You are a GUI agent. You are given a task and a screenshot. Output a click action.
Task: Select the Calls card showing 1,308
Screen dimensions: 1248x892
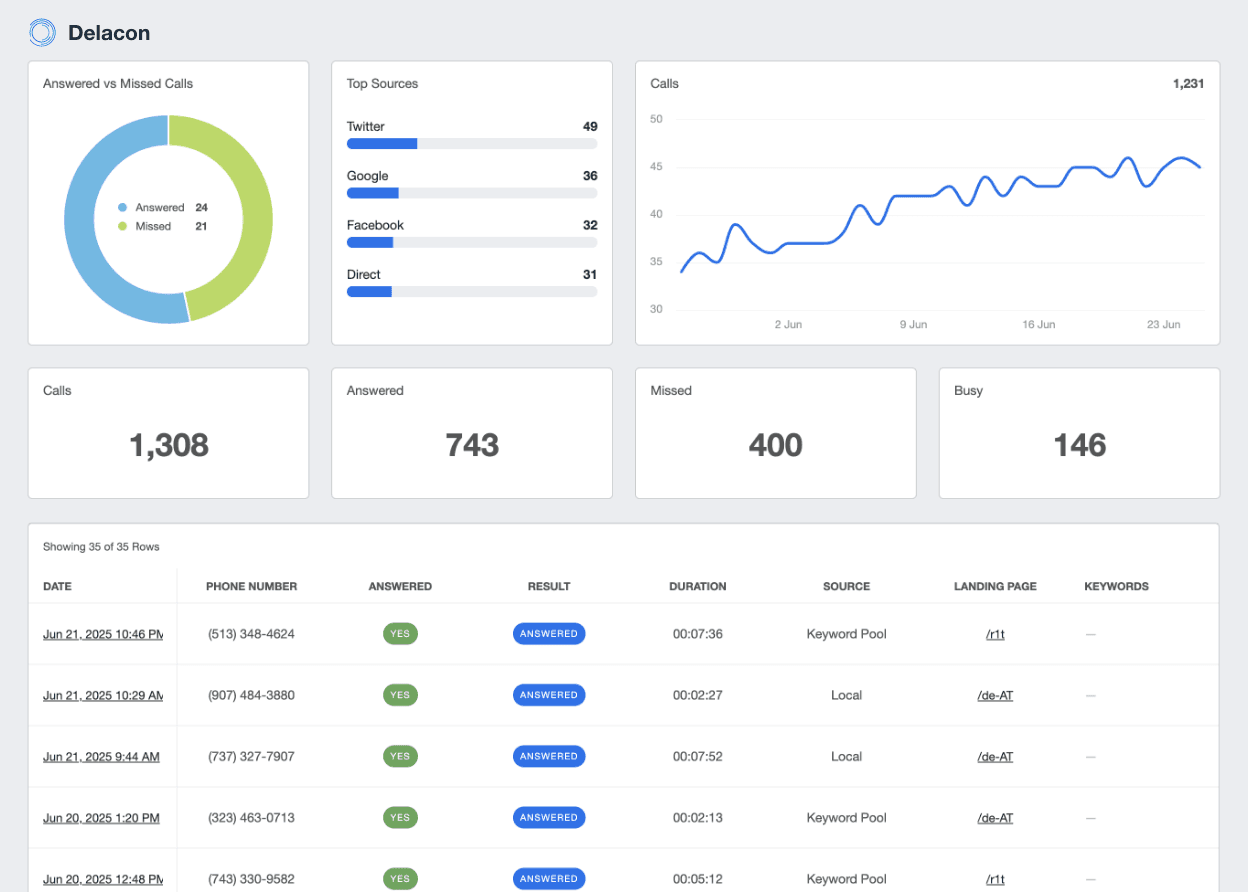(x=168, y=432)
